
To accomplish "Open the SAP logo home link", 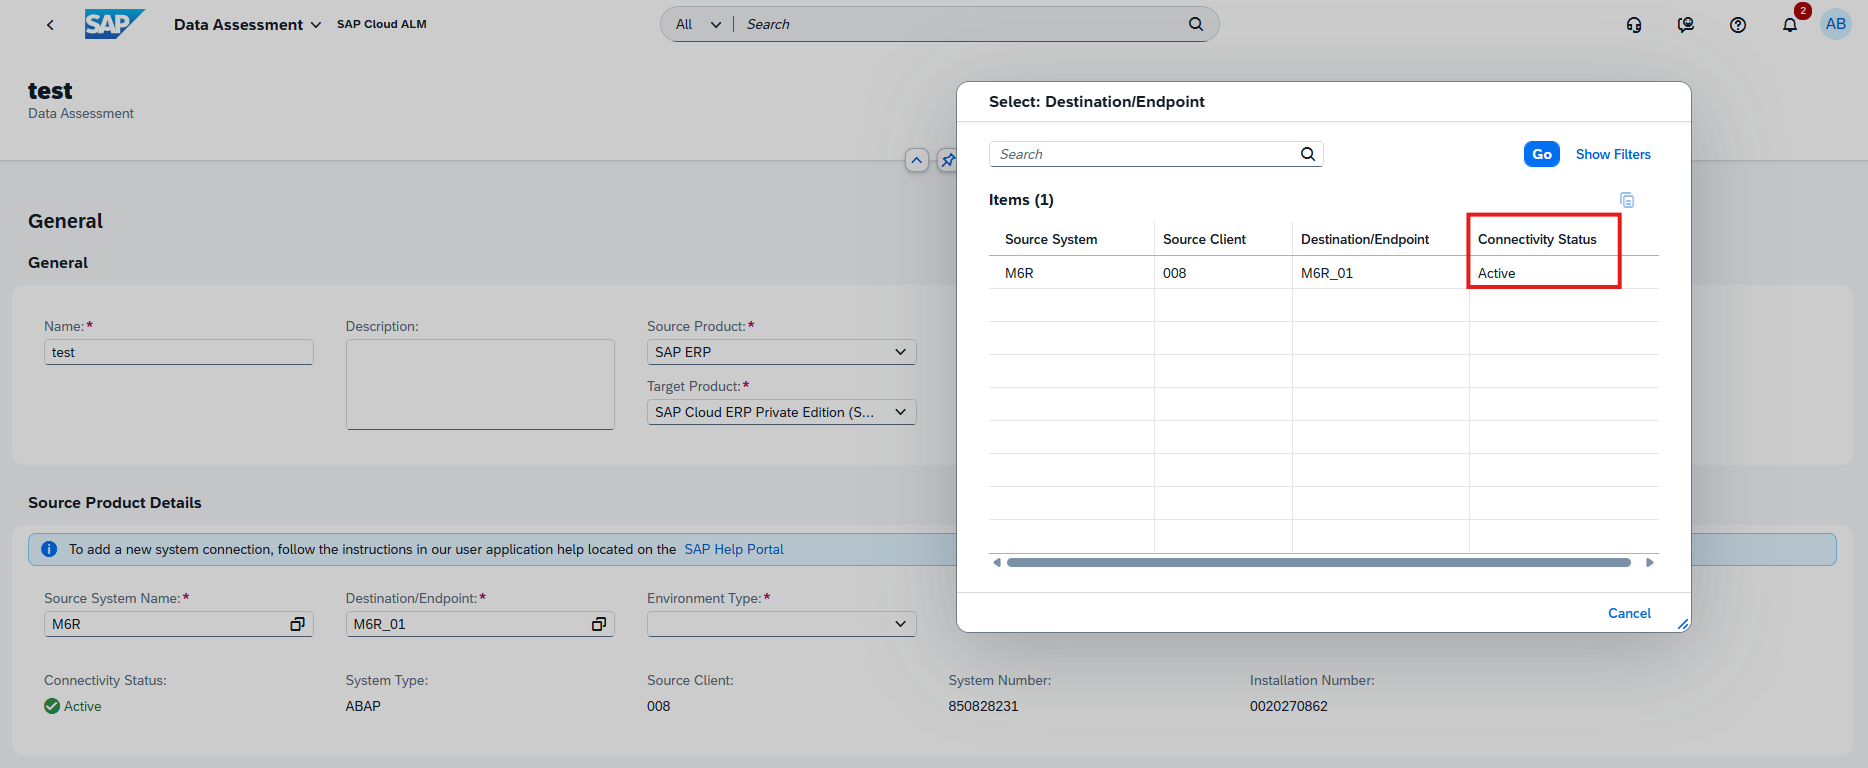I will [114, 24].
